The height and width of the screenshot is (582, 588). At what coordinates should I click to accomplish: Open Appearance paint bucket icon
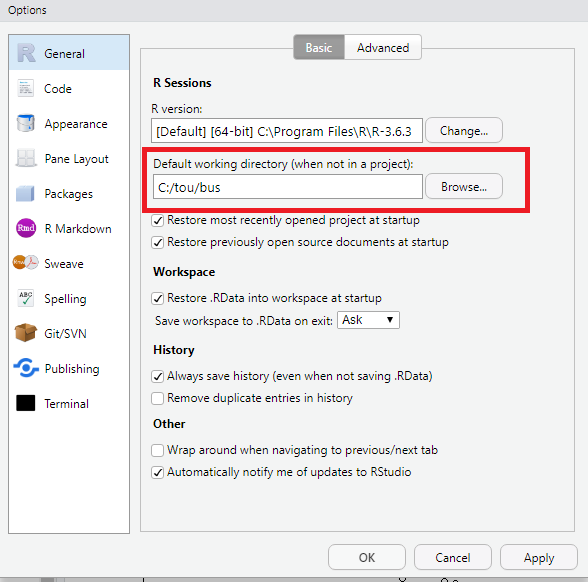[26, 123]
